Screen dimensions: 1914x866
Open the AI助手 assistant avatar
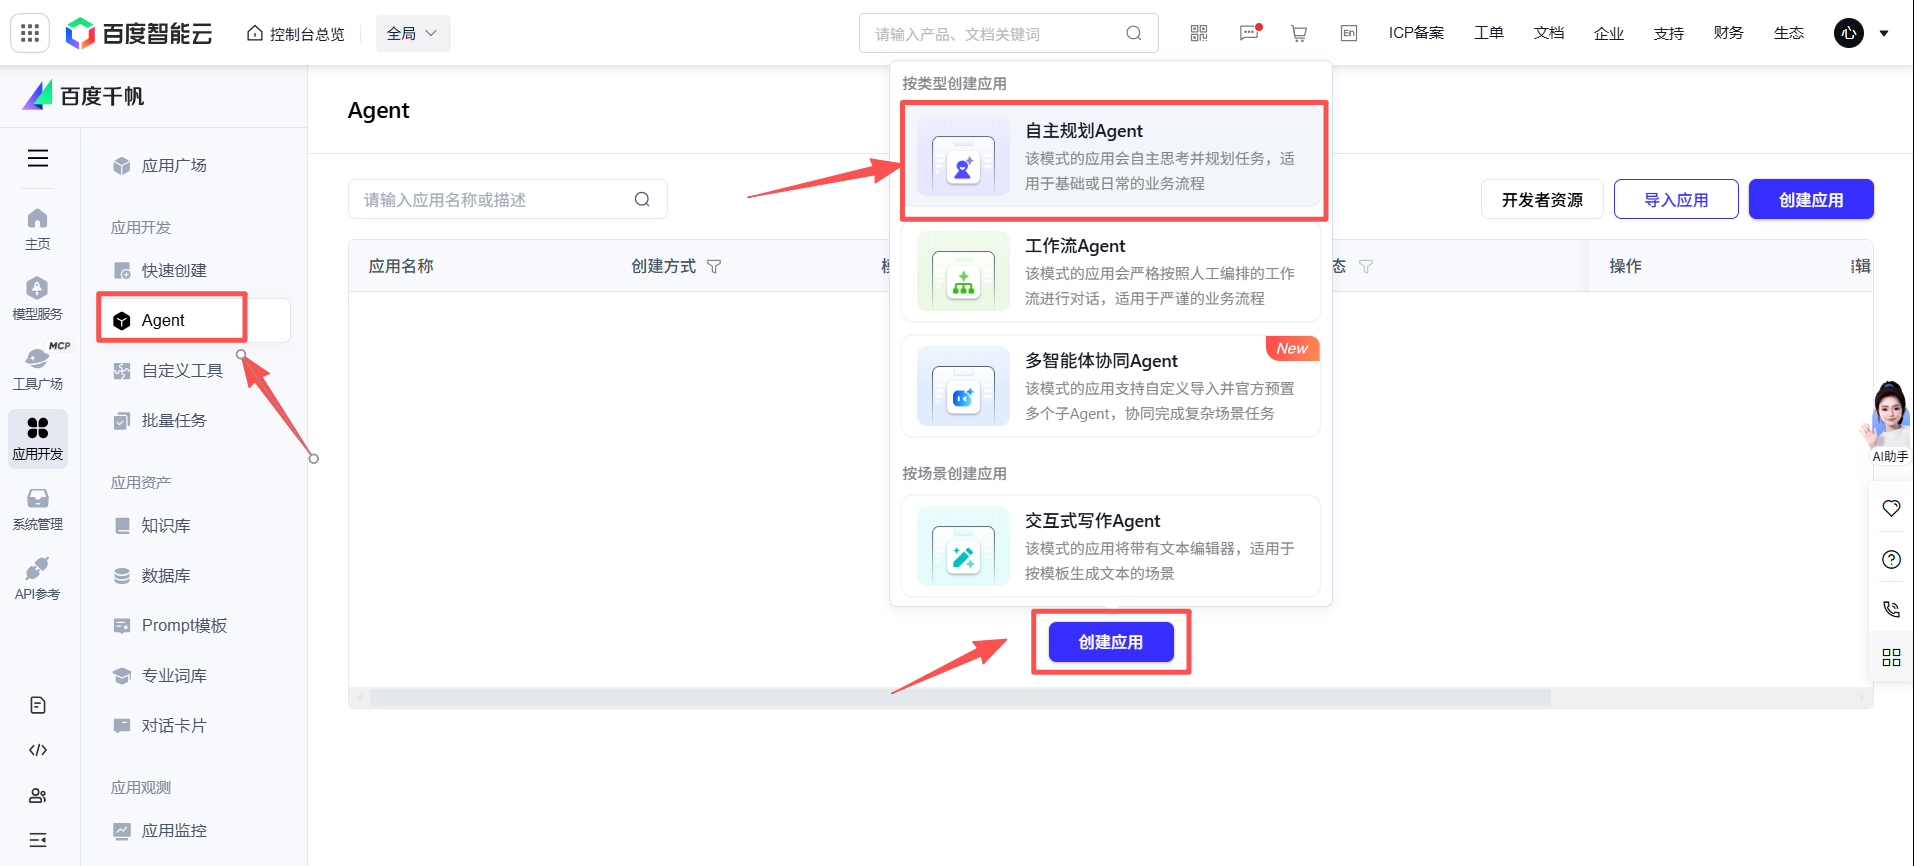pyautogui.click(x=1889, y=421)
